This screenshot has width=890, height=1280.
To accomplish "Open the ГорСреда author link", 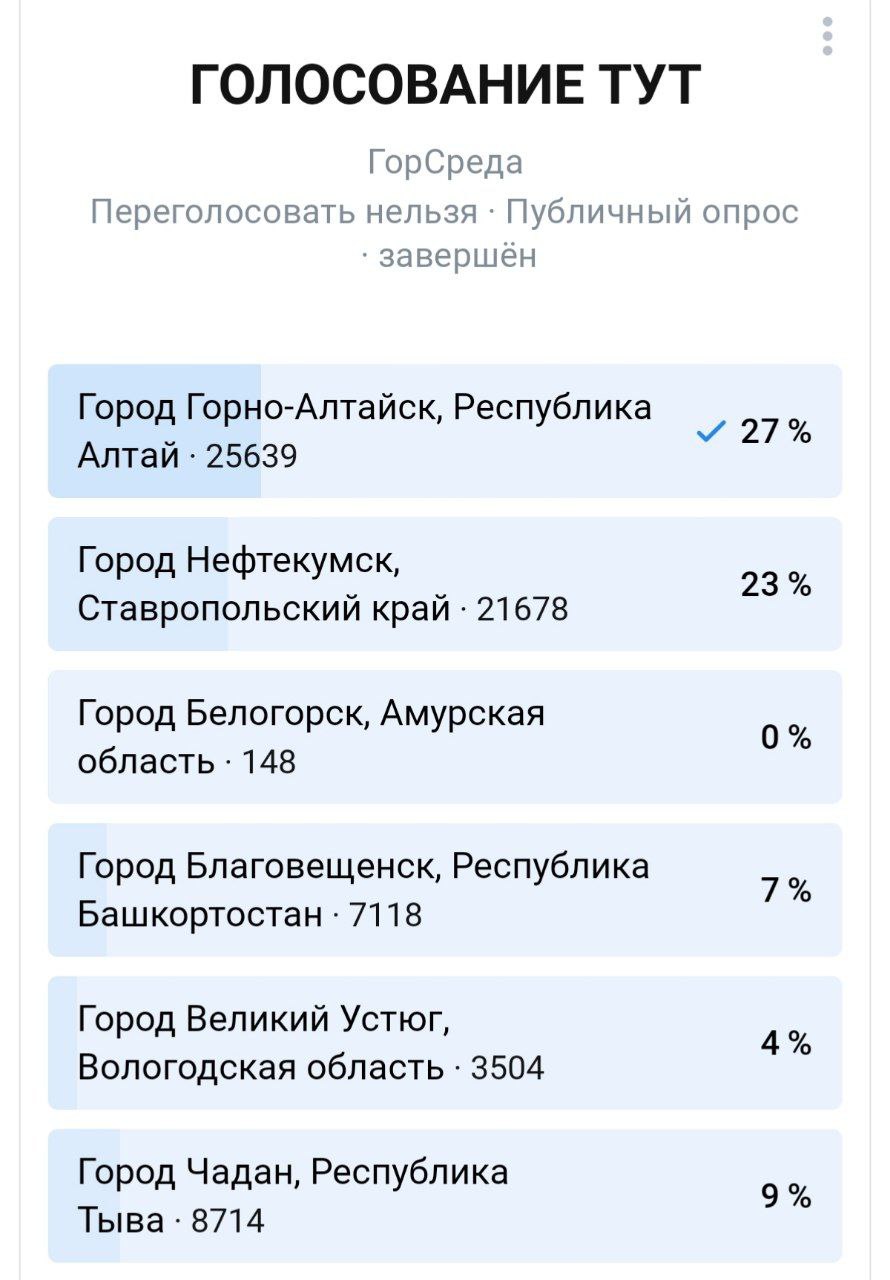I will (445, 162).
